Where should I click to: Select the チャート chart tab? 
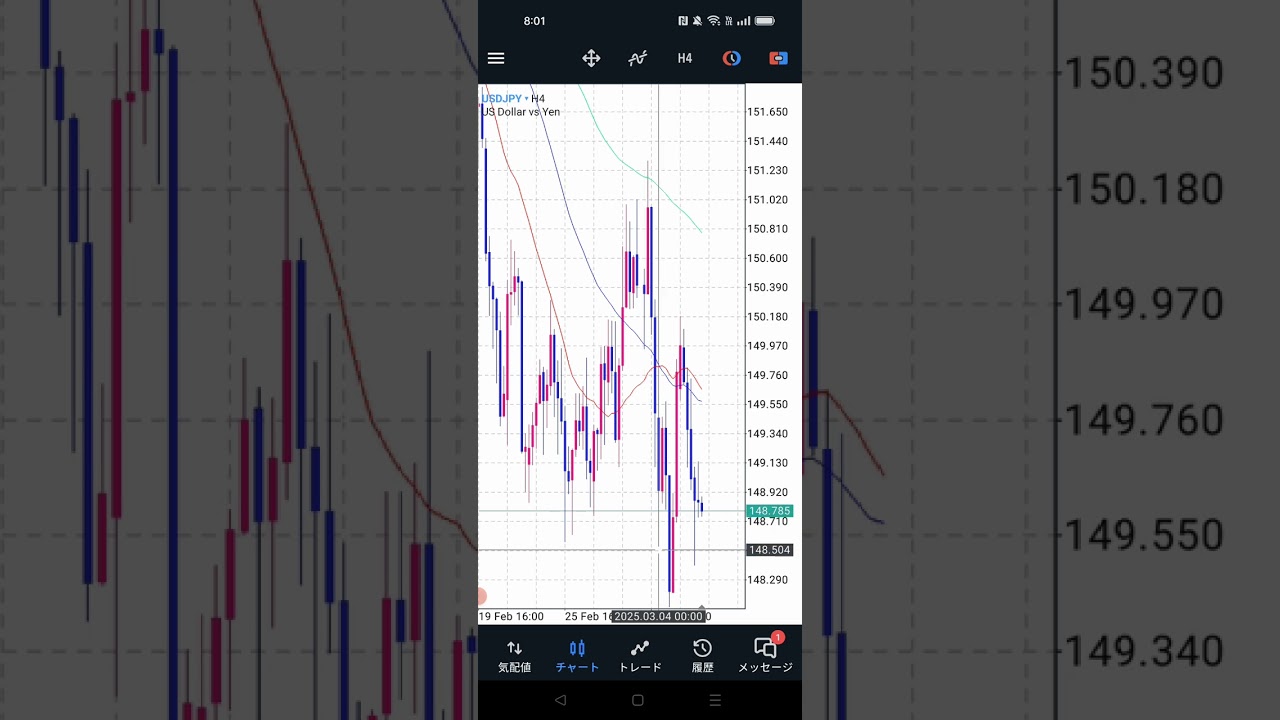(577, 656)
